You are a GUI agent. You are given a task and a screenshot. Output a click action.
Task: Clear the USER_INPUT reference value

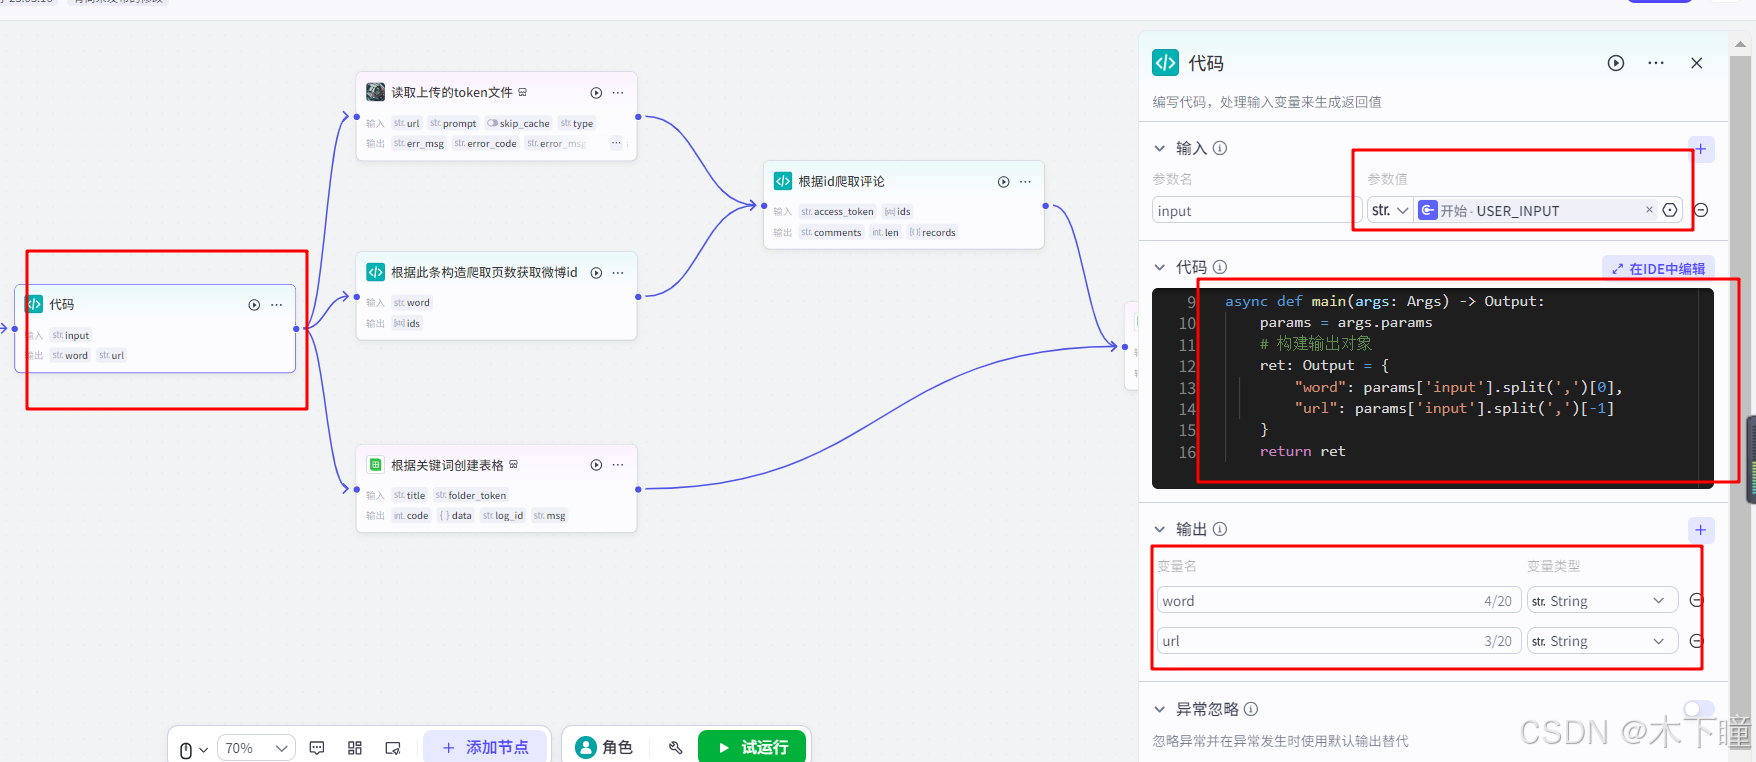point(1649,210)
